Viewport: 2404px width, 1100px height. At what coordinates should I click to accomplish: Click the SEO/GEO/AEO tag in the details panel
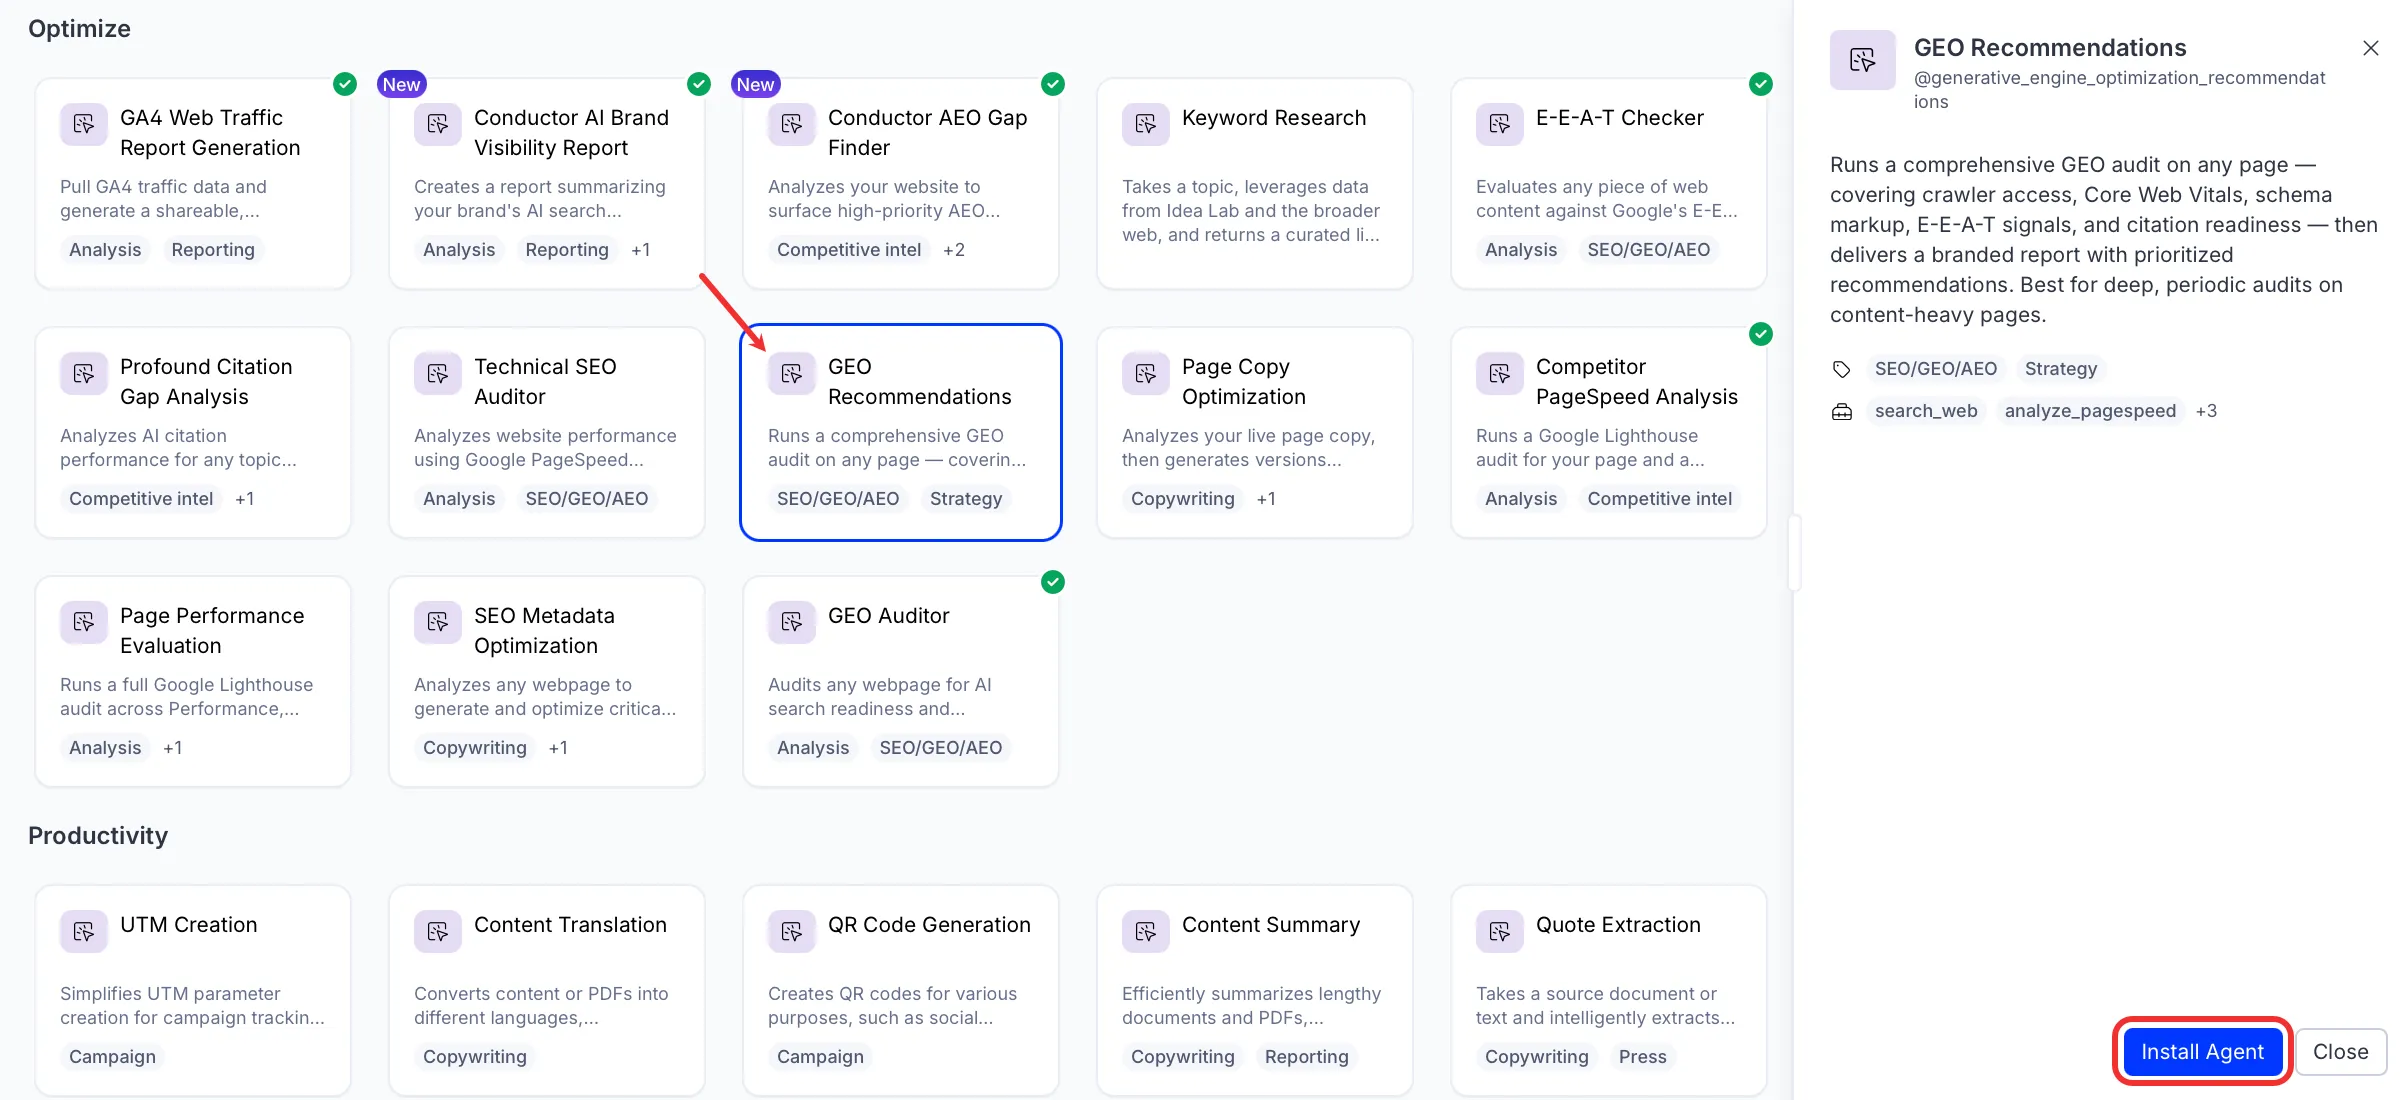pyautogui.click(x=1936, y=369)
